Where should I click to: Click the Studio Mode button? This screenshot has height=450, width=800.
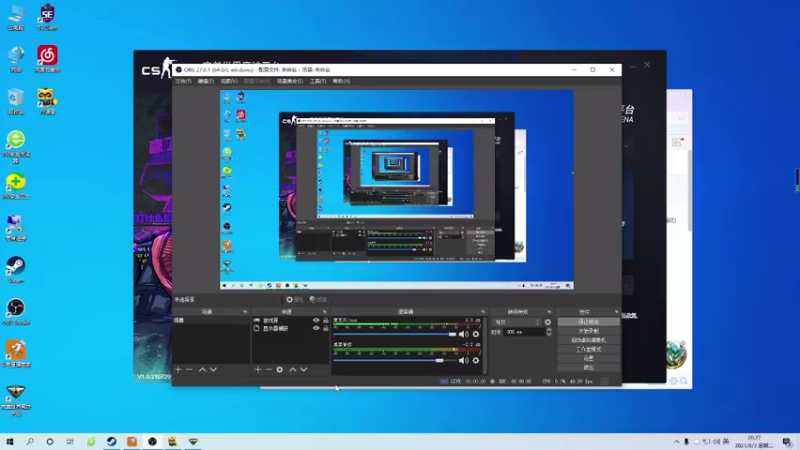pyautogui.click(x=588, y=349)
